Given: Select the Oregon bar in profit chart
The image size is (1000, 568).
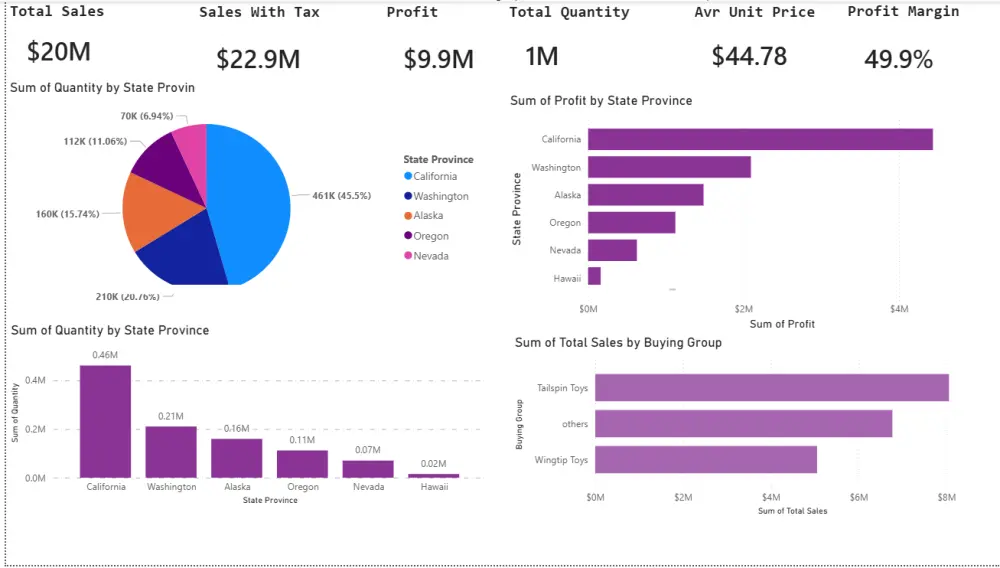Looking at the screenshot, I should point(631,222).
